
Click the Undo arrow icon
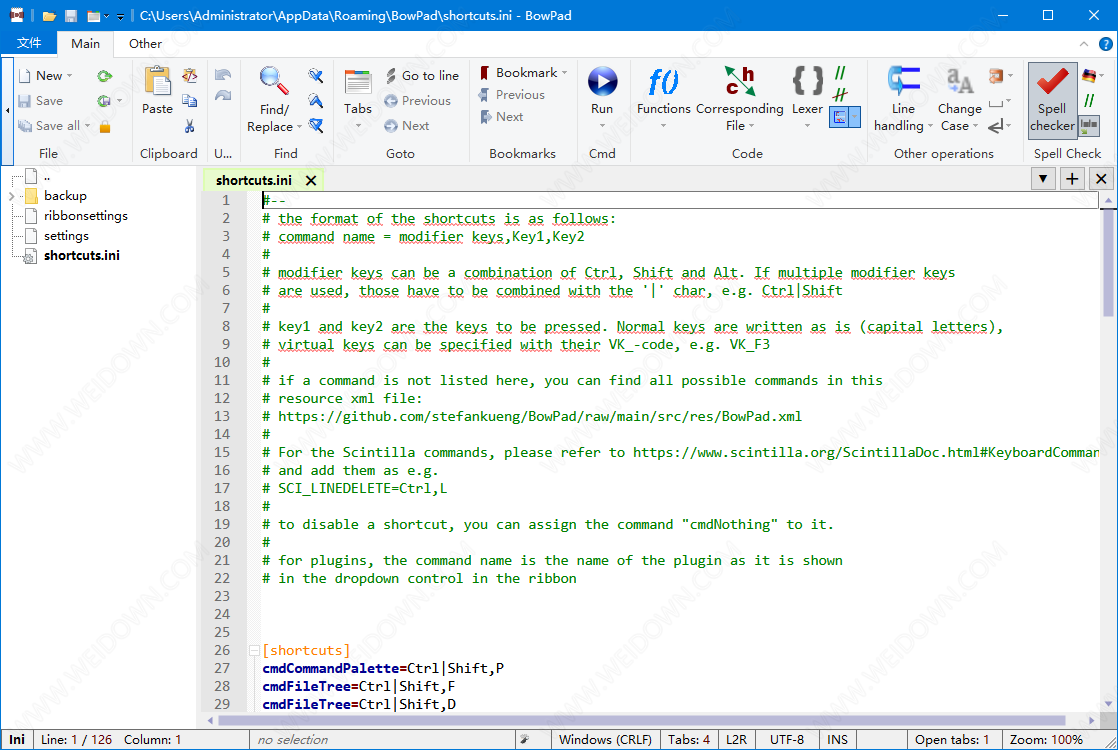coord(223,74)
